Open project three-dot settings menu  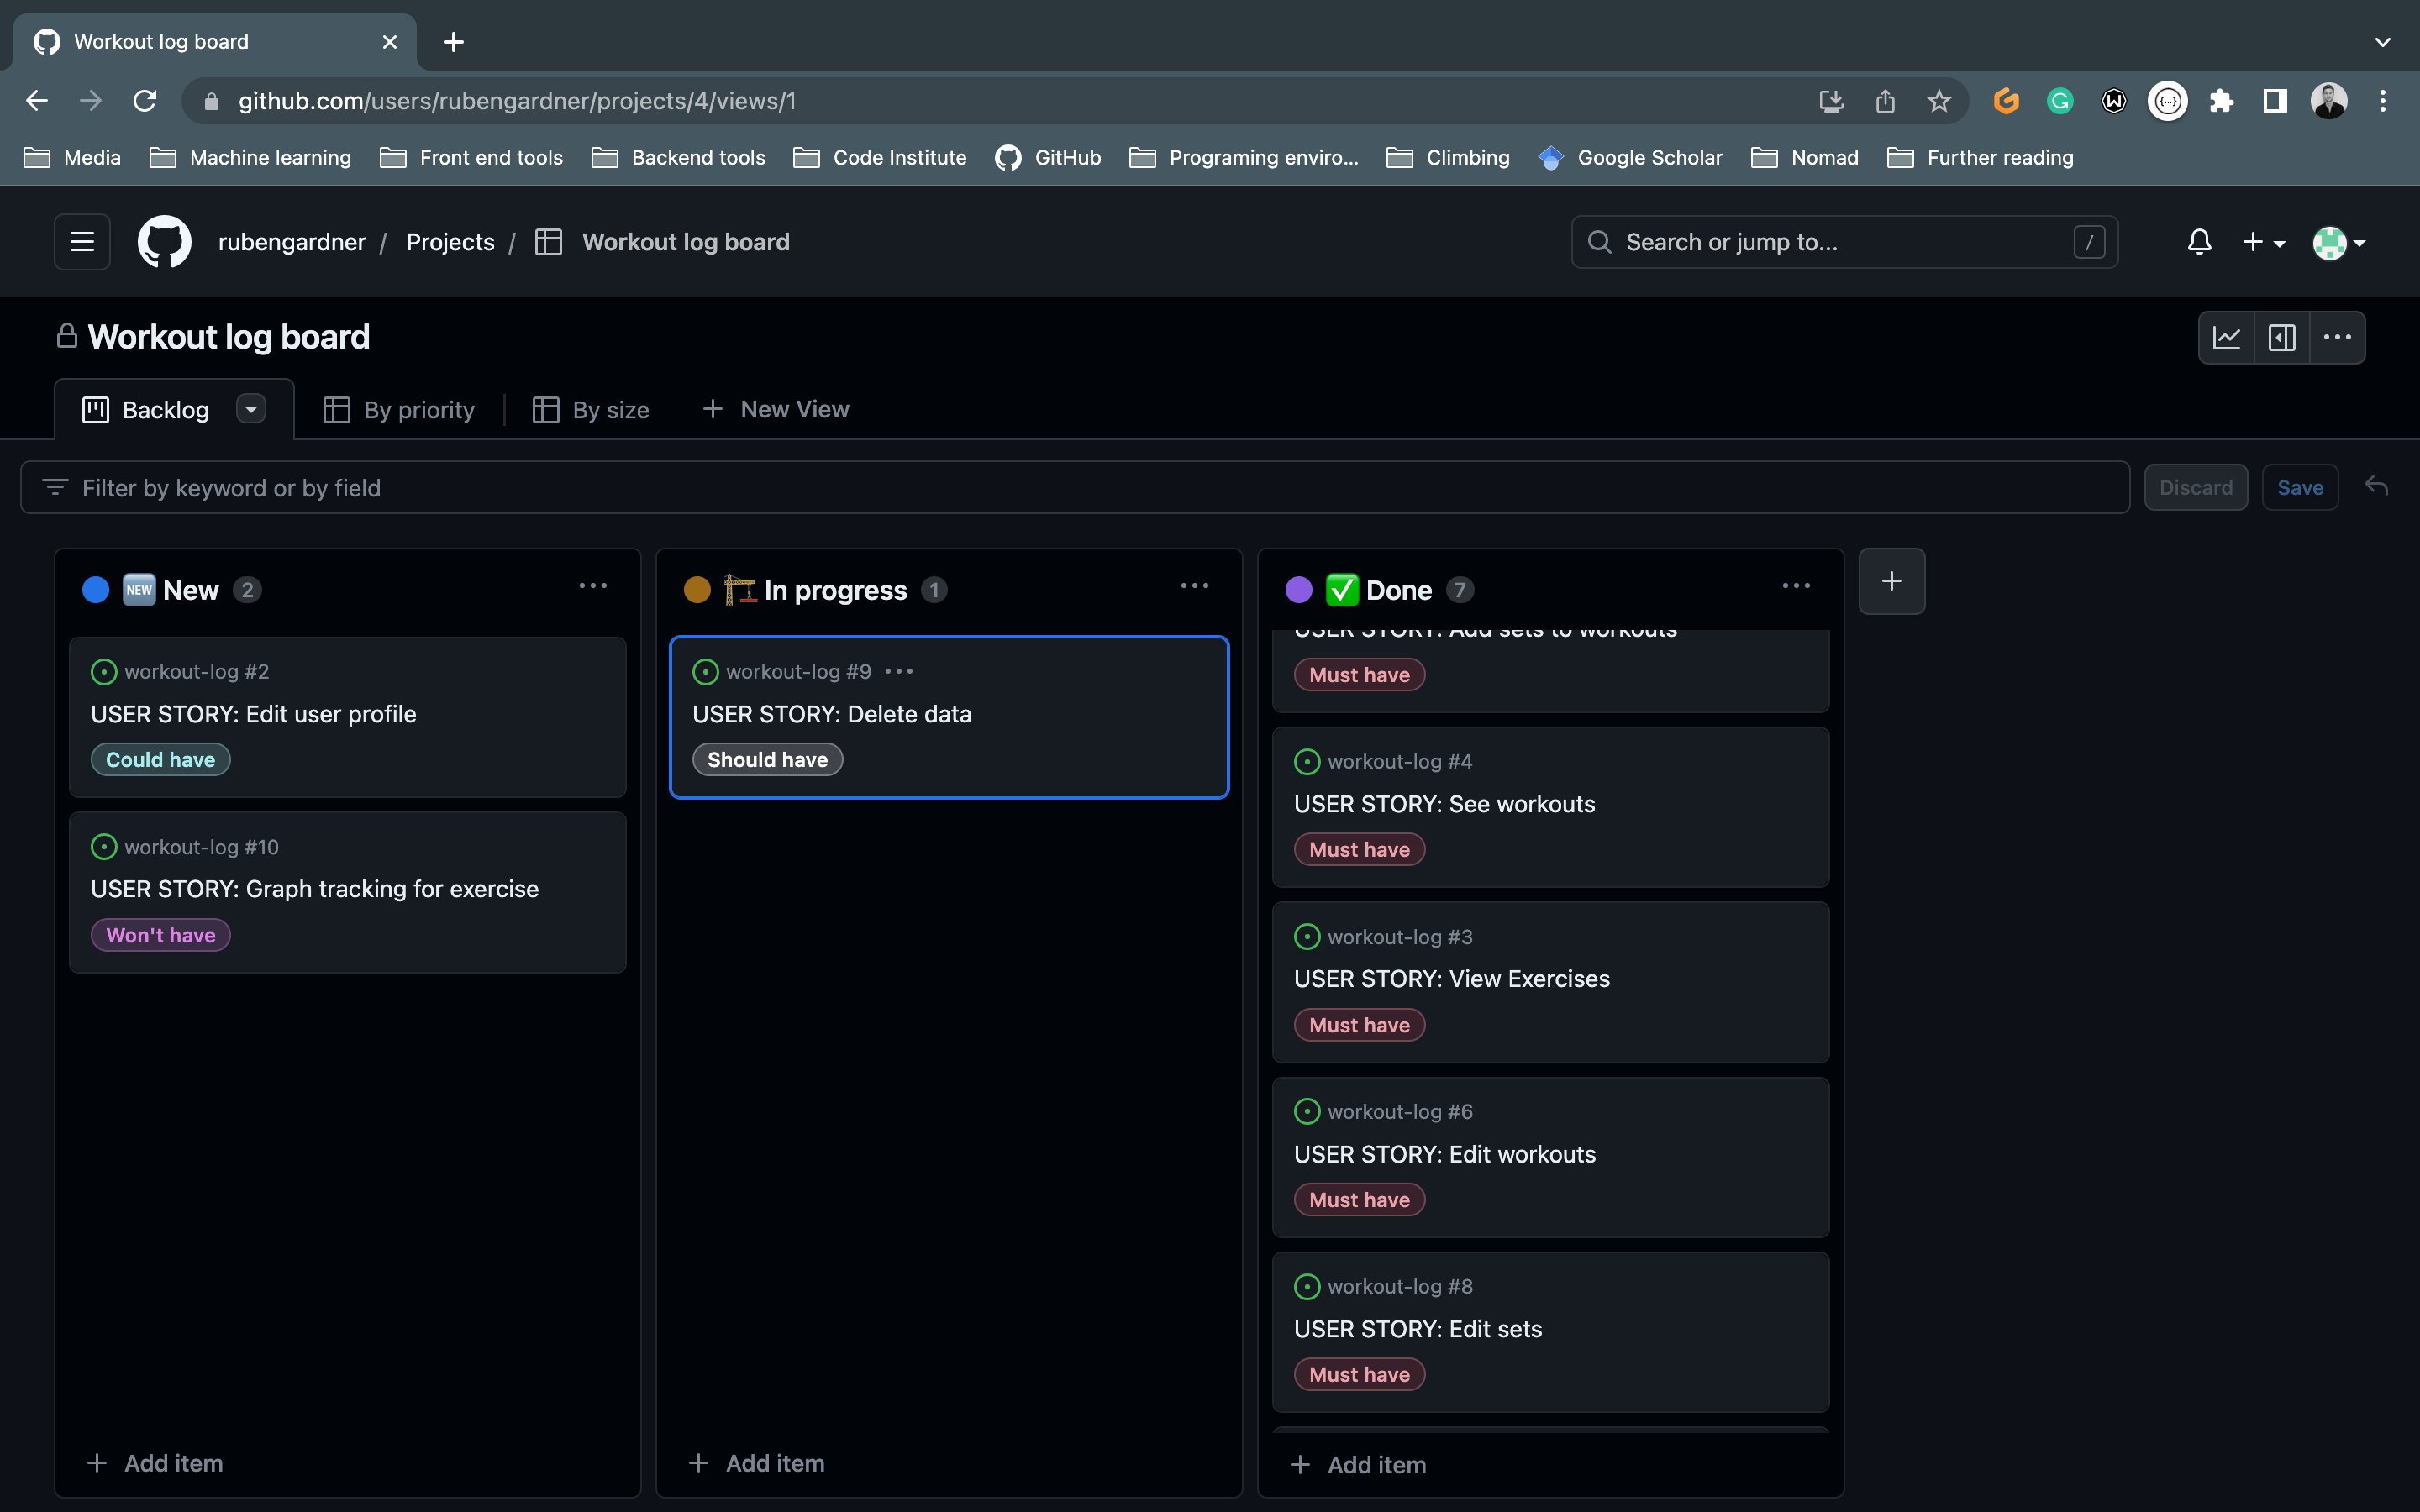pyautogui.click(x=2337, y=338)
